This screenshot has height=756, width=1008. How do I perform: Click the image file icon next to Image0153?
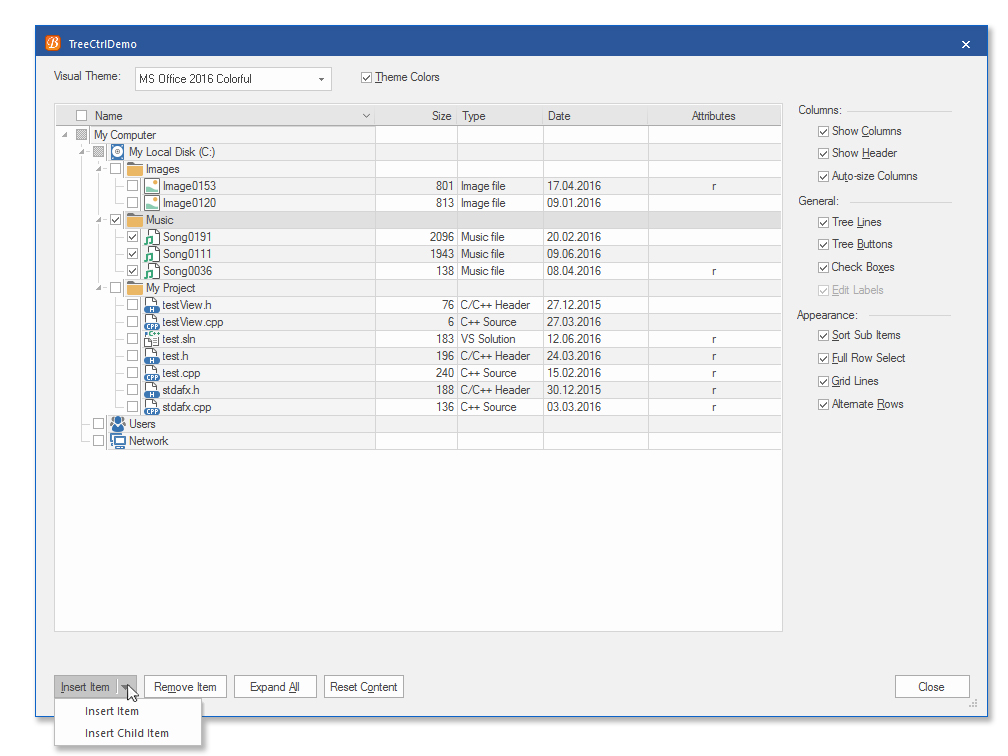click(152, 185)
